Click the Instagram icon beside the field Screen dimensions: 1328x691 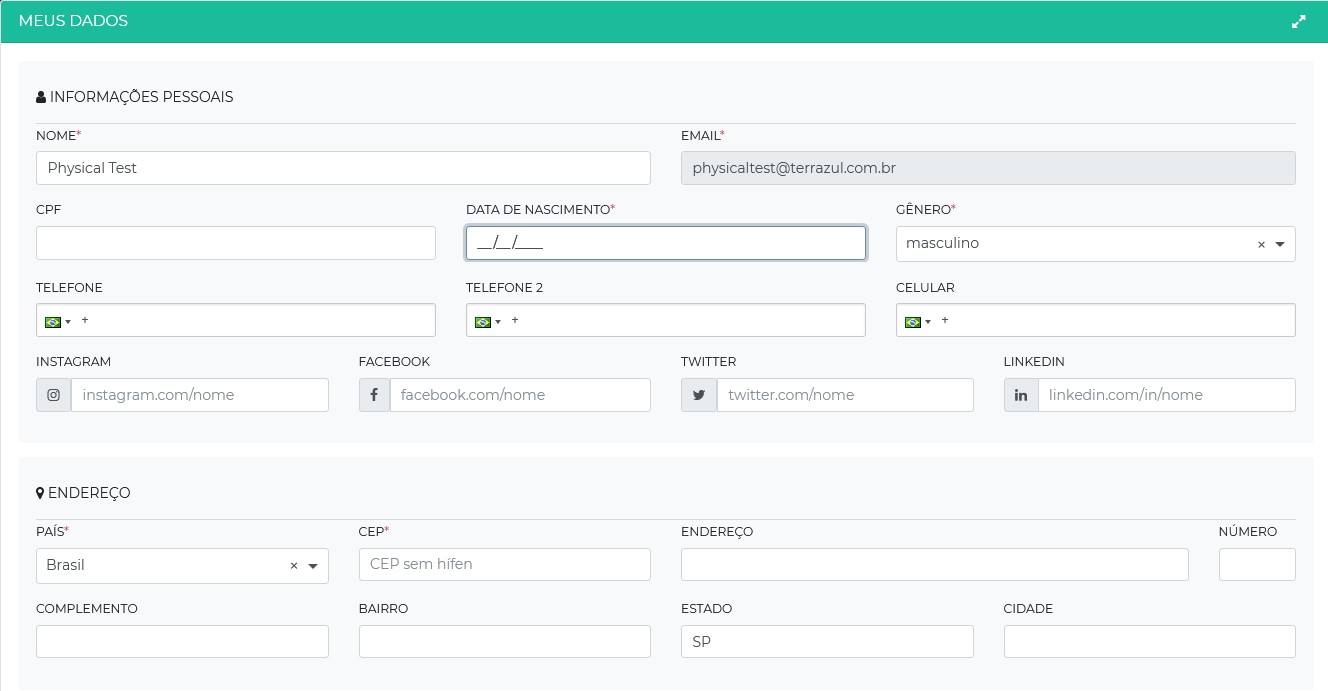[x=54, y=395]
